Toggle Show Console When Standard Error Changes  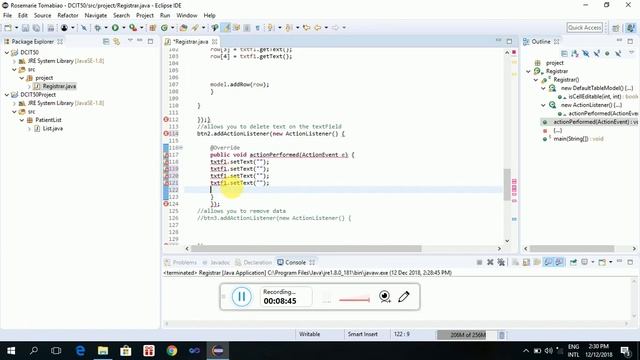tap(559, 262)
